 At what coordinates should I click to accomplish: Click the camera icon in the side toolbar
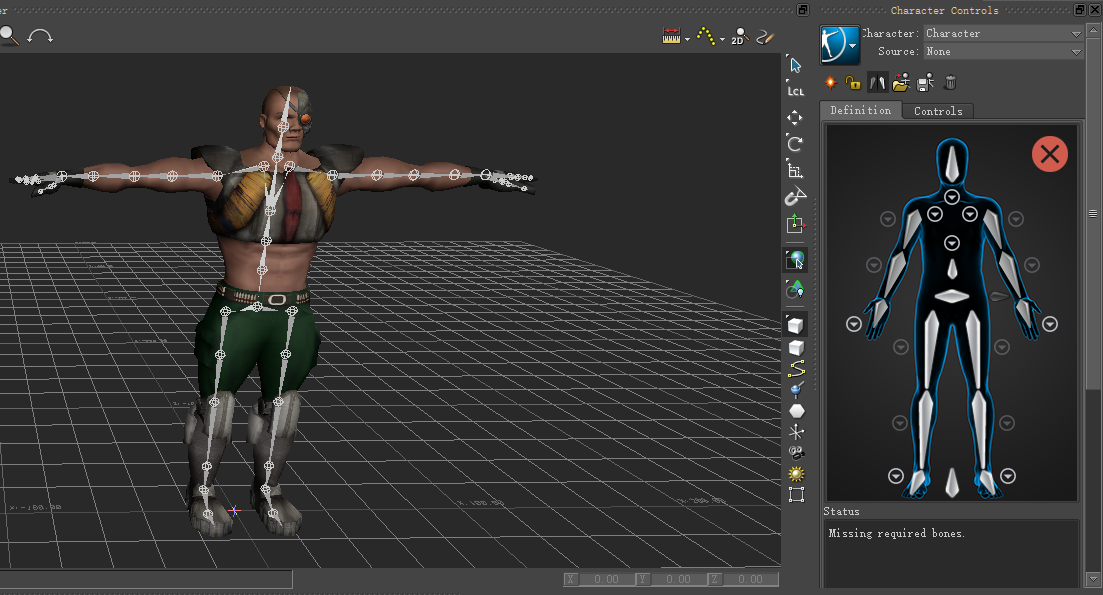(796, 452)
